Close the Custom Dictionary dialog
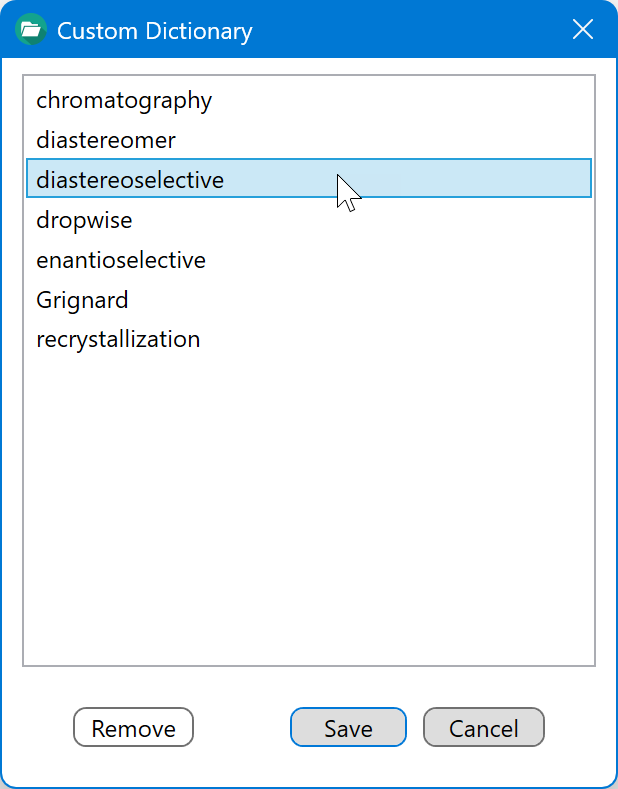Image resolution: width=618 pixels, height=789 pixels. tap(583, 30)
